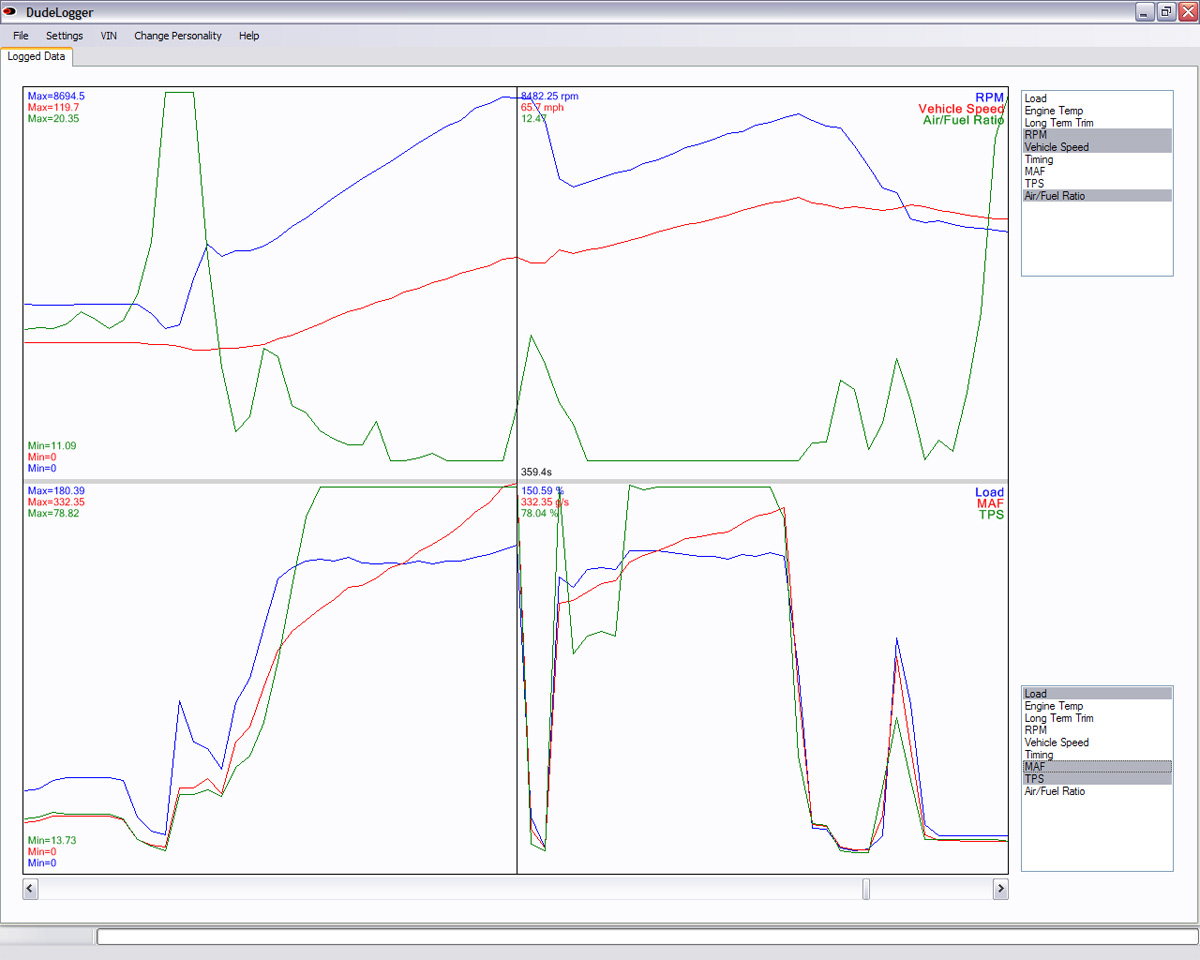The width and height of the screenshot is (1200, 960).
Task: Click the DudeLogger title bar app icon
Action: (11, 12)
